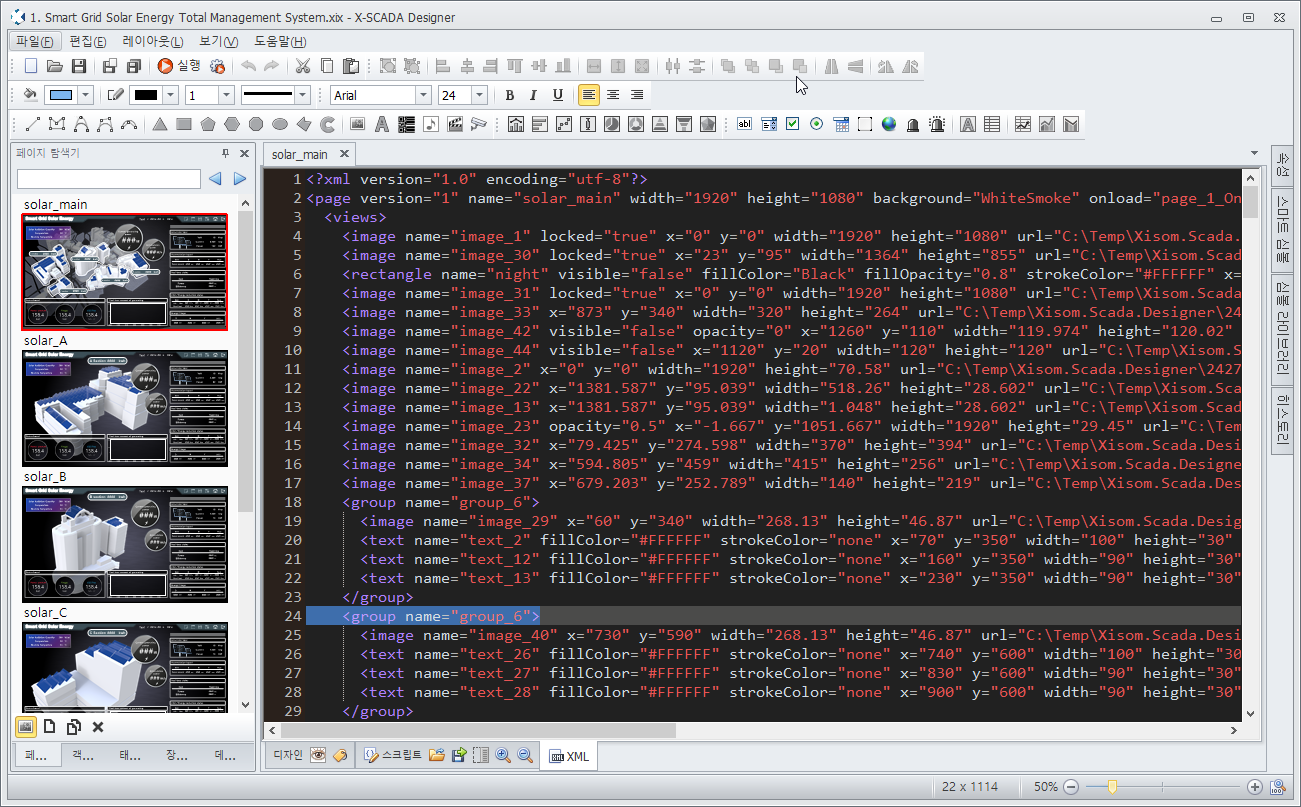Image resolution: width=1301 pixels, height=807 pixels.
Task: Insert a text box 'abl' control
Action: (x=744, y=124)
